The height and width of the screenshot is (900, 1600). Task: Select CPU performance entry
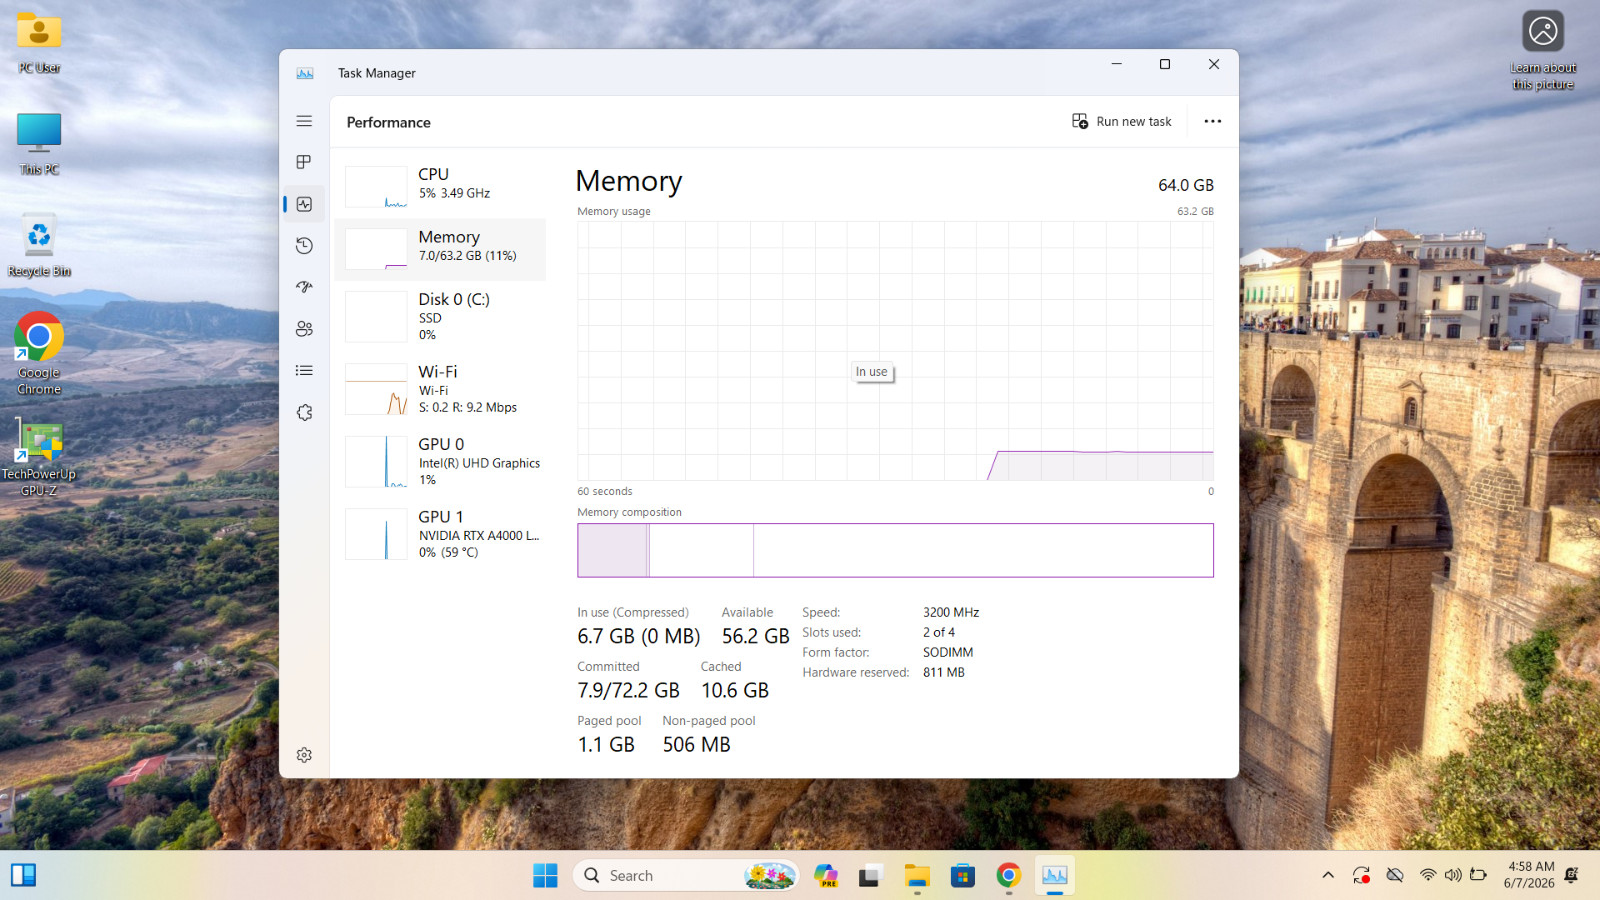[x=440, y=187]
